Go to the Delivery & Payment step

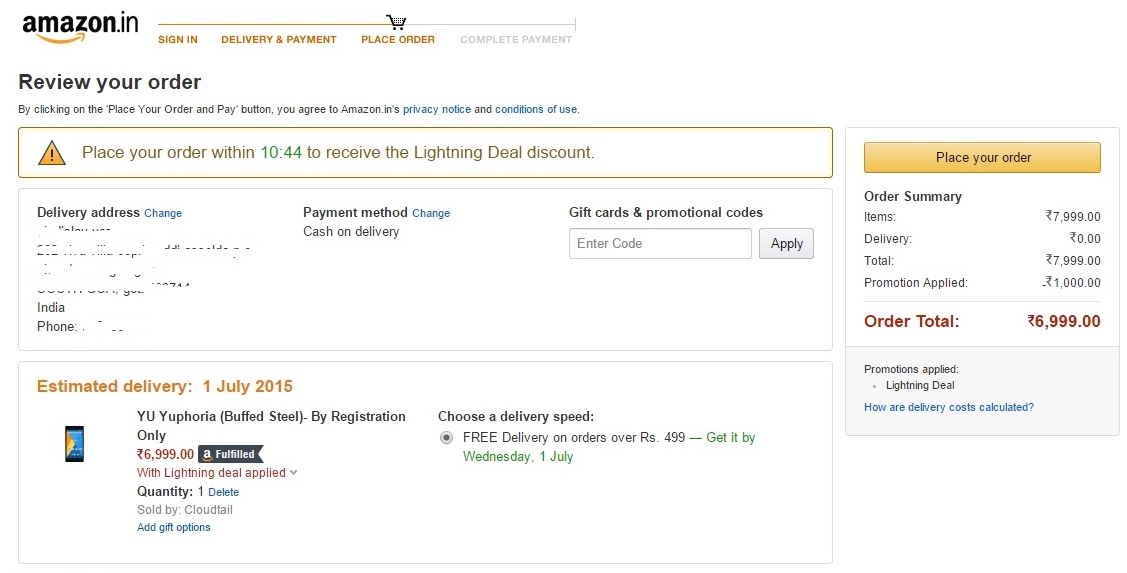click(279, 40)
